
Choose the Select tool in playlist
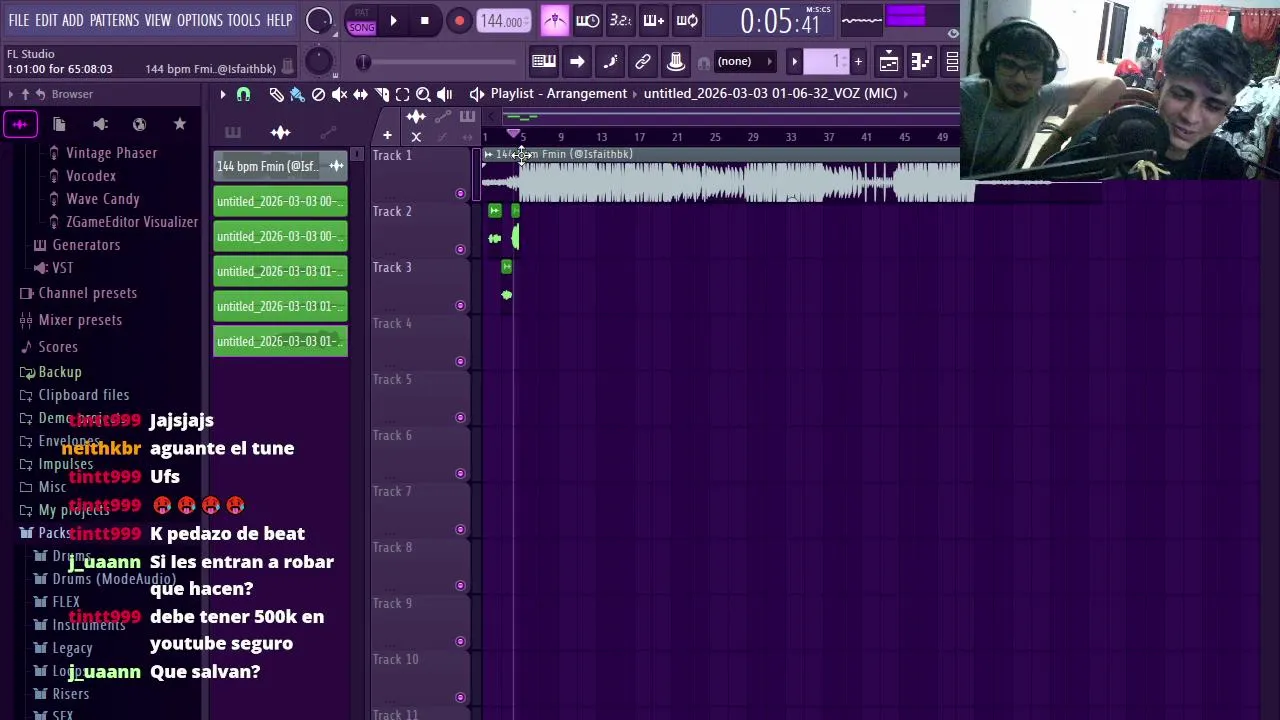(402, 94)
